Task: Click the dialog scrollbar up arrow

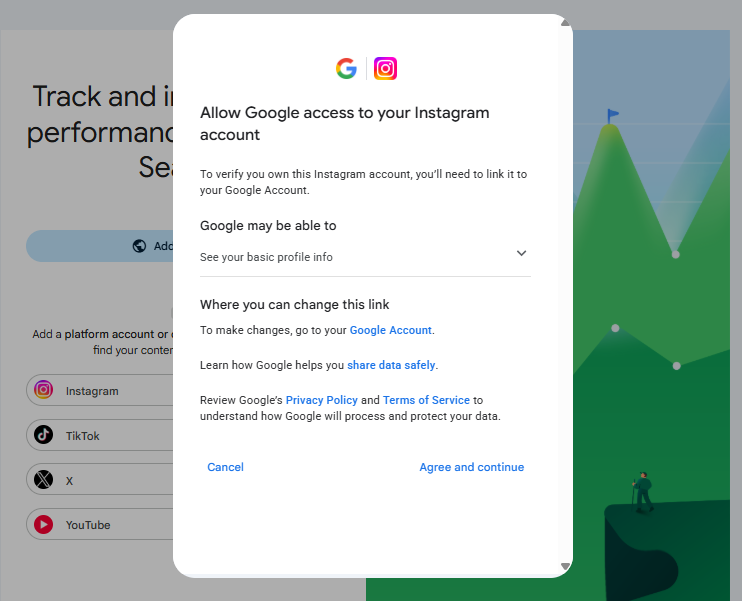Action: tap(565, 23)
